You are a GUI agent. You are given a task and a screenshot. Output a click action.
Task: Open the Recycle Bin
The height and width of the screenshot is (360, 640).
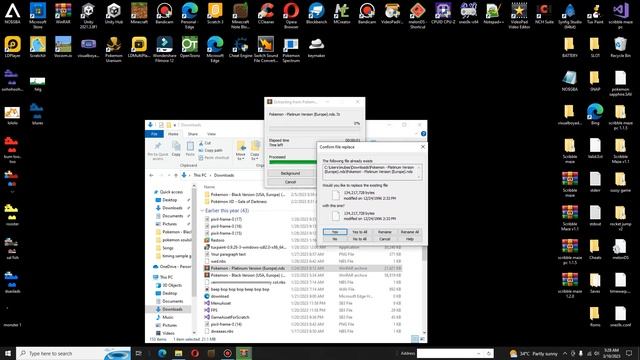[620, 47]
